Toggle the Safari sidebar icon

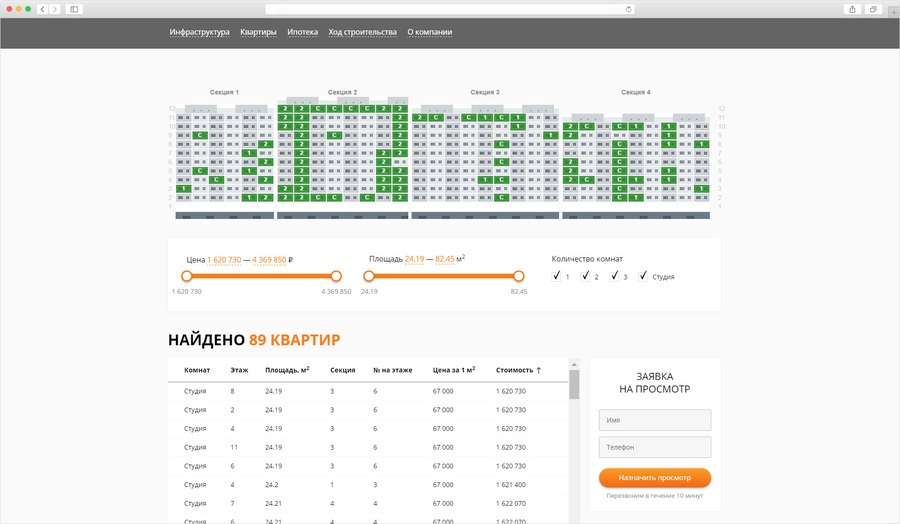click(74, 9)
